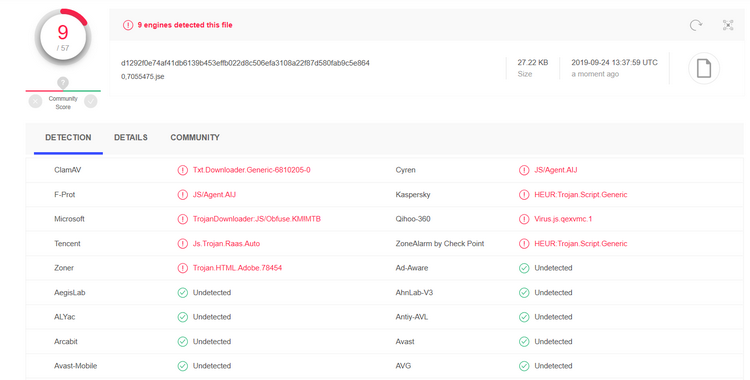The width and height of the screenshot is (750, 380).
Task: Click the AegisLab Undetected text
Action: (x=212, y=292)
